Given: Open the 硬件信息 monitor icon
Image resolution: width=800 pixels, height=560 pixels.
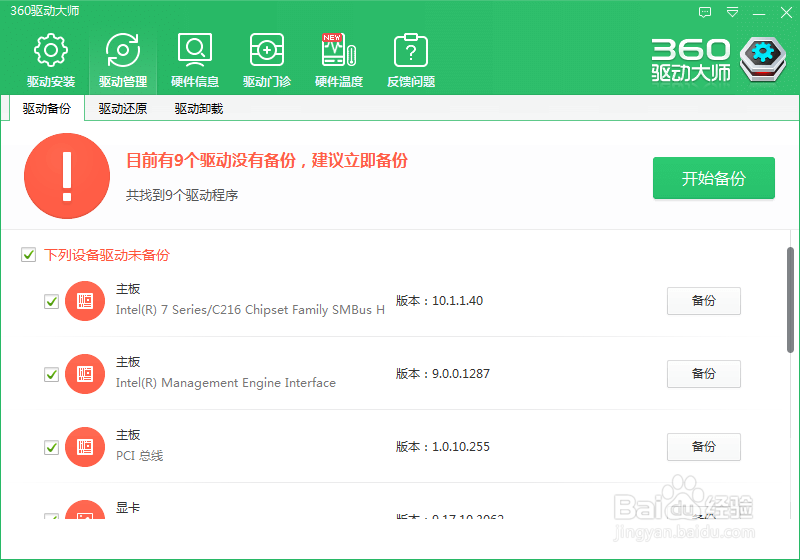Looking at the screenshot, I should pyautogui.click(x=194, y=50).
